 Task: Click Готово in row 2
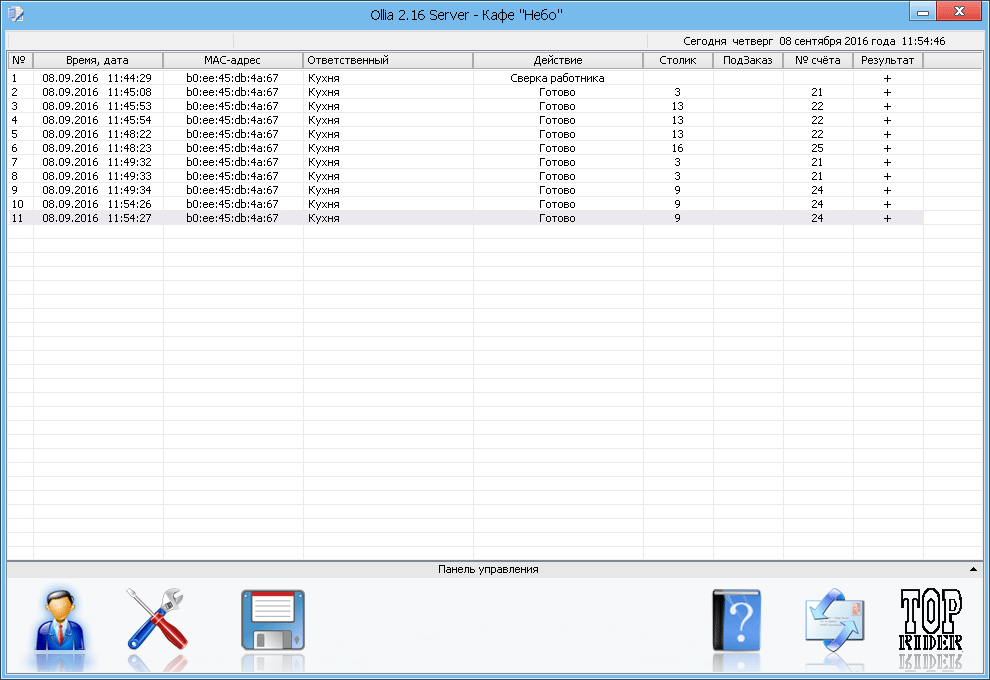[557, 92]
